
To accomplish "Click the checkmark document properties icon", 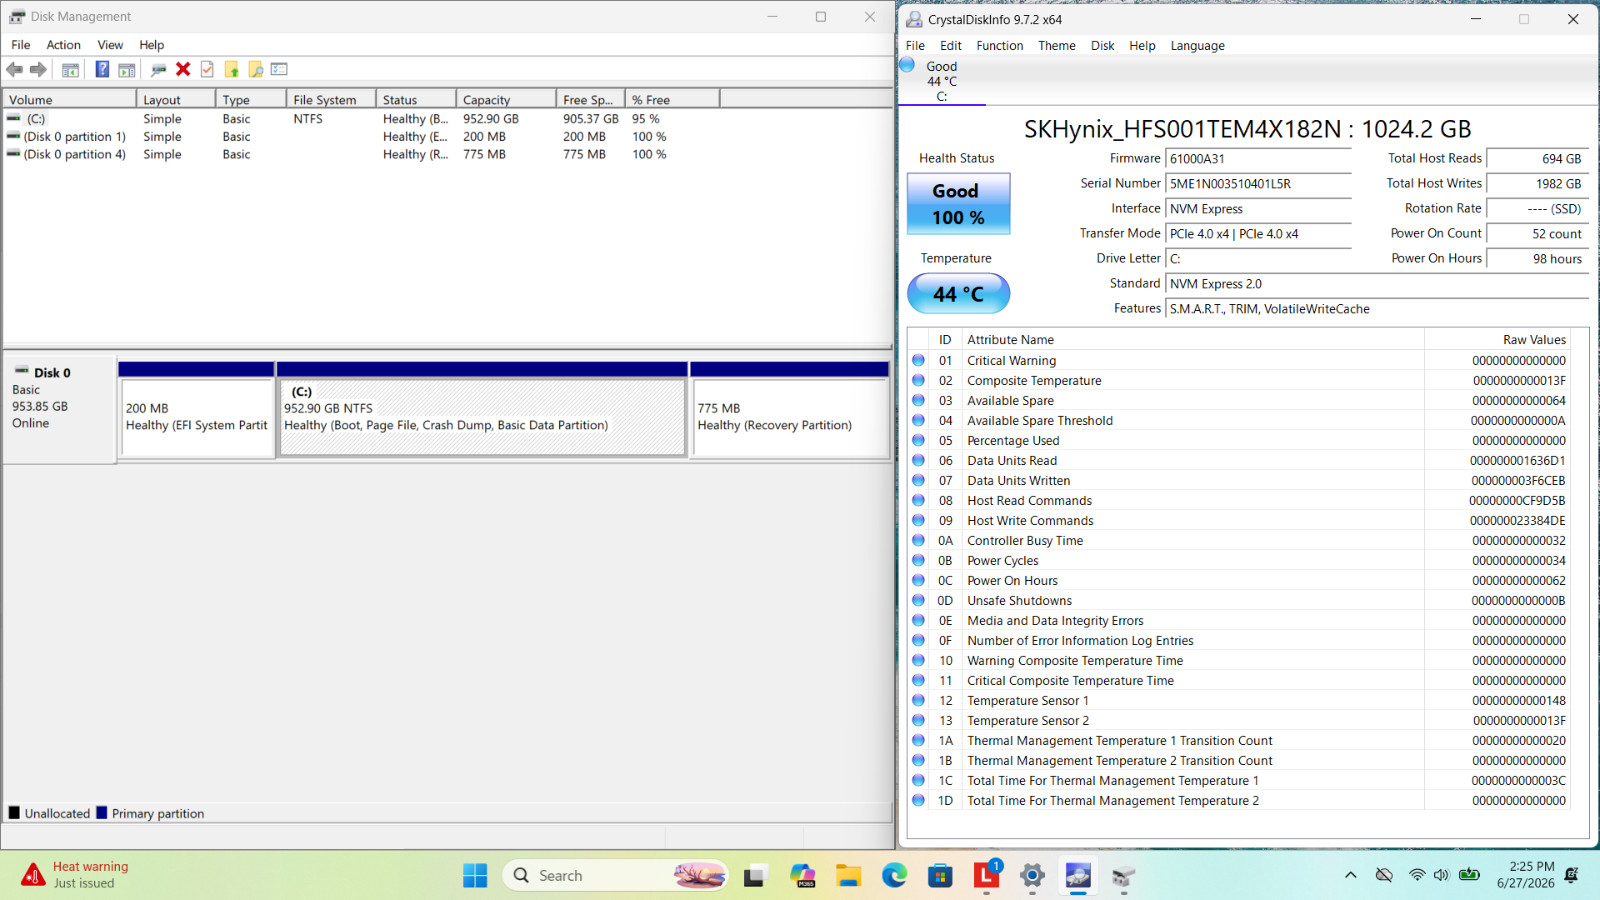I will pos(207,69).
